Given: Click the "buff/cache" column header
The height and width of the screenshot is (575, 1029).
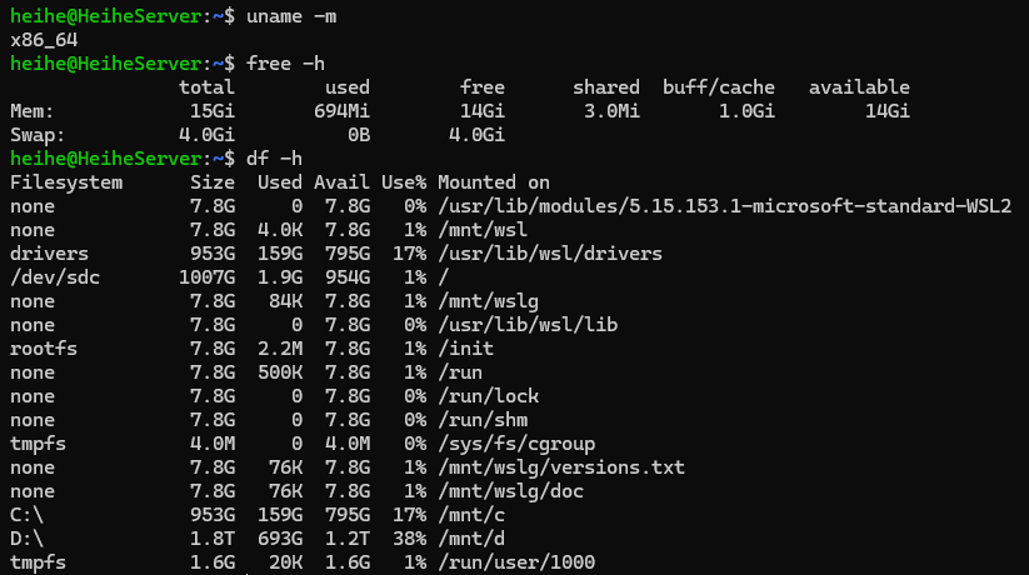Looking at the screenshot, I should tap(718, 88).
